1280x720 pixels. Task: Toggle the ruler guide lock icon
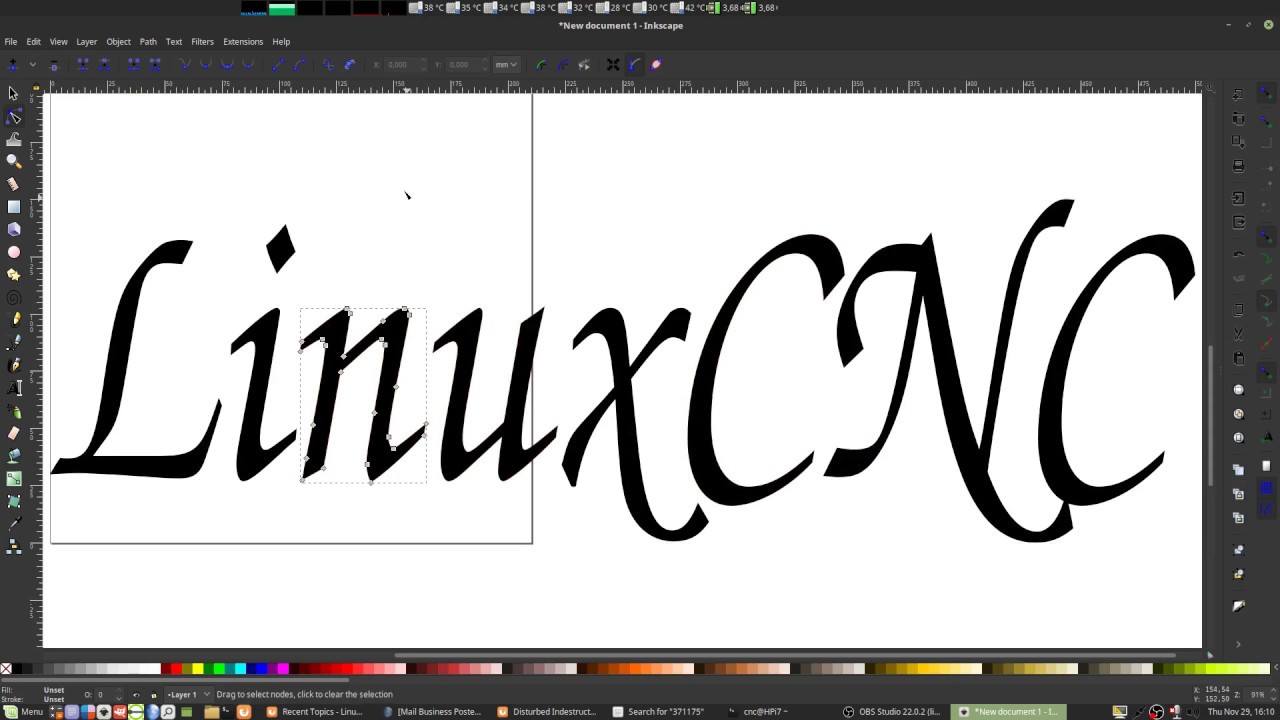pyautogui.click(x=37, y=89)
